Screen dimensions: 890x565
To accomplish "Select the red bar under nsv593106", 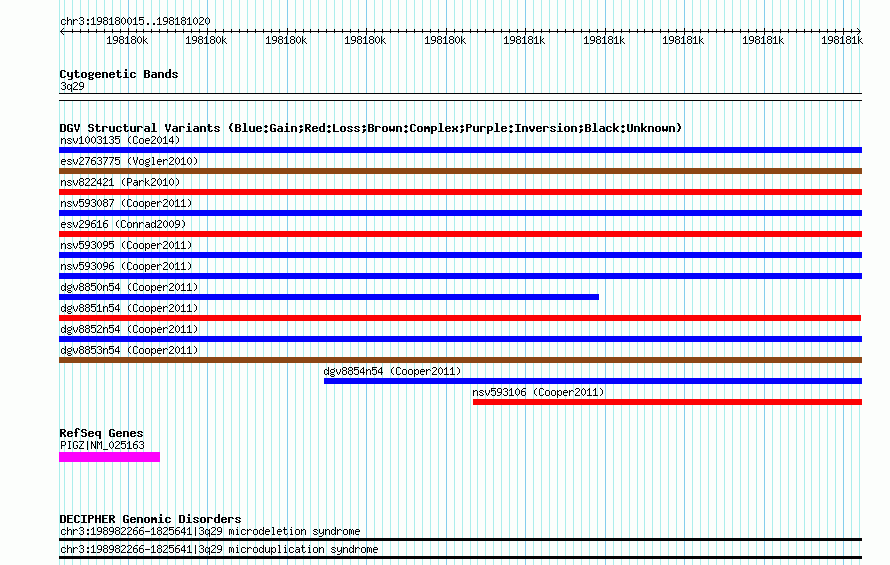I will 668,402.
